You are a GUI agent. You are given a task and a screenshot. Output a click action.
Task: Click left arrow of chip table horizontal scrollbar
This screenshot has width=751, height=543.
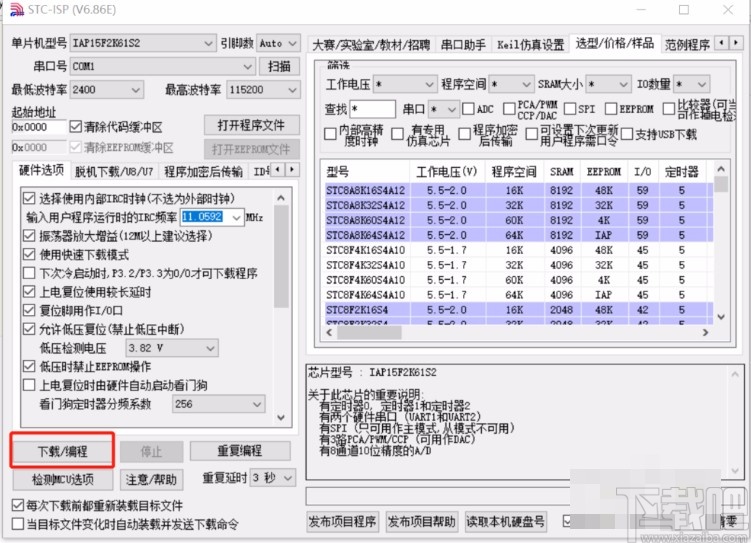[x=329, y=332]
